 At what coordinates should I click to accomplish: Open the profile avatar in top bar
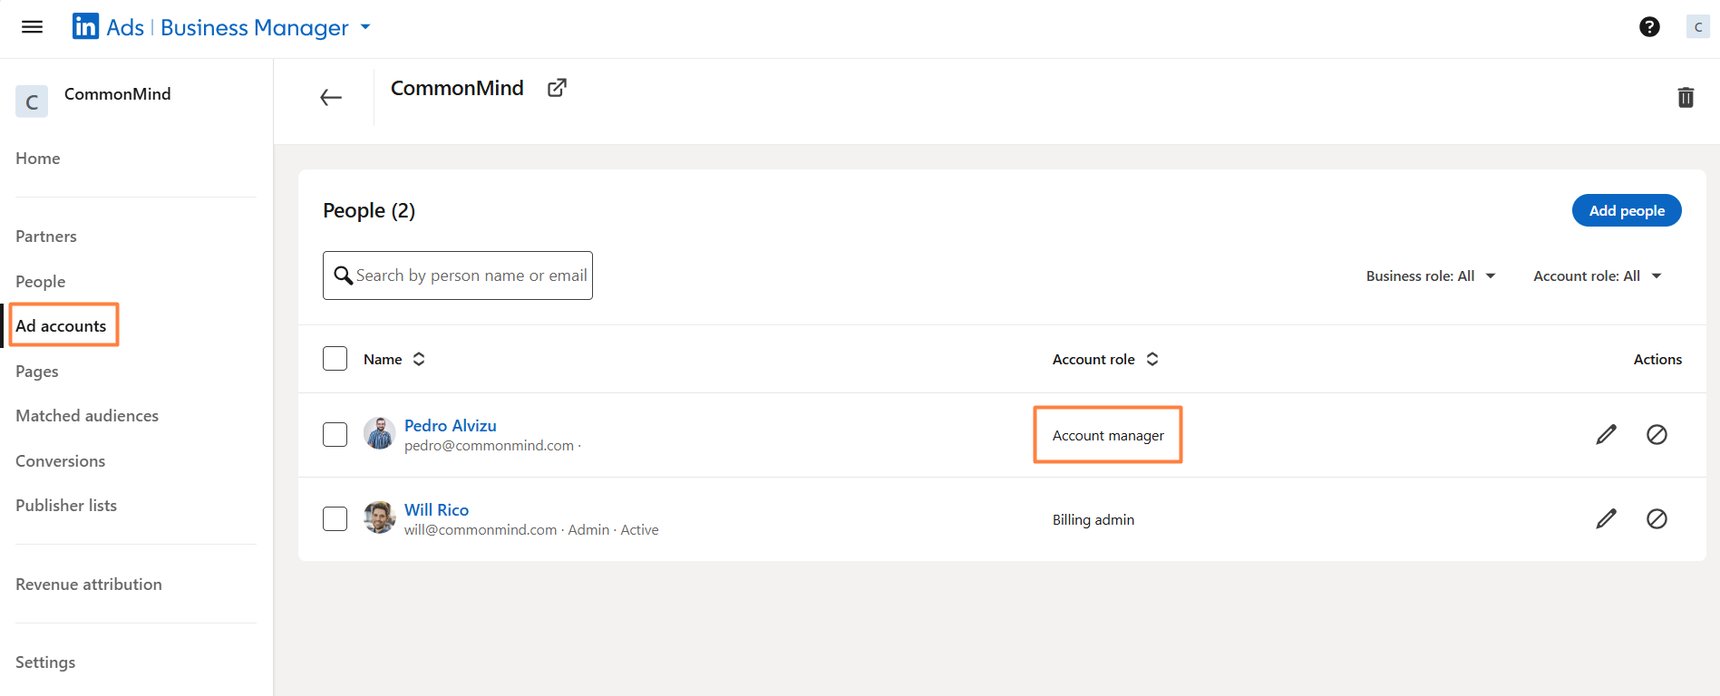coord(1697,27)
